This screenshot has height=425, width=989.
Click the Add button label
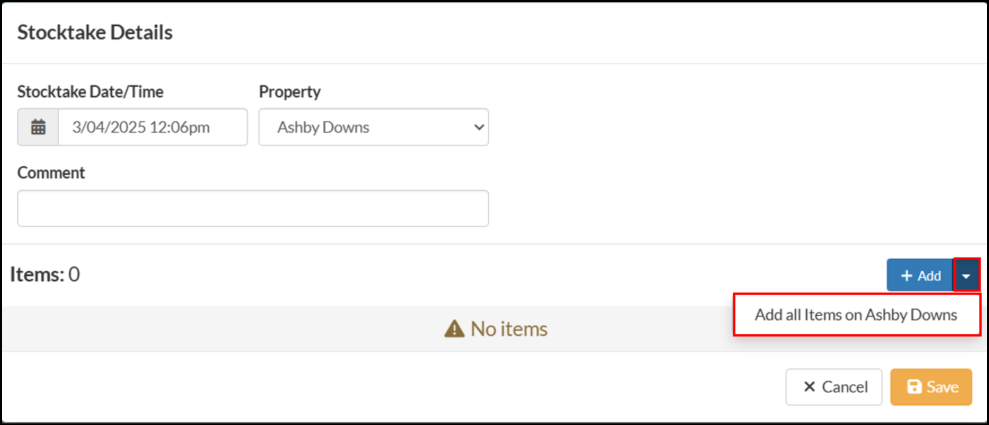929,276
